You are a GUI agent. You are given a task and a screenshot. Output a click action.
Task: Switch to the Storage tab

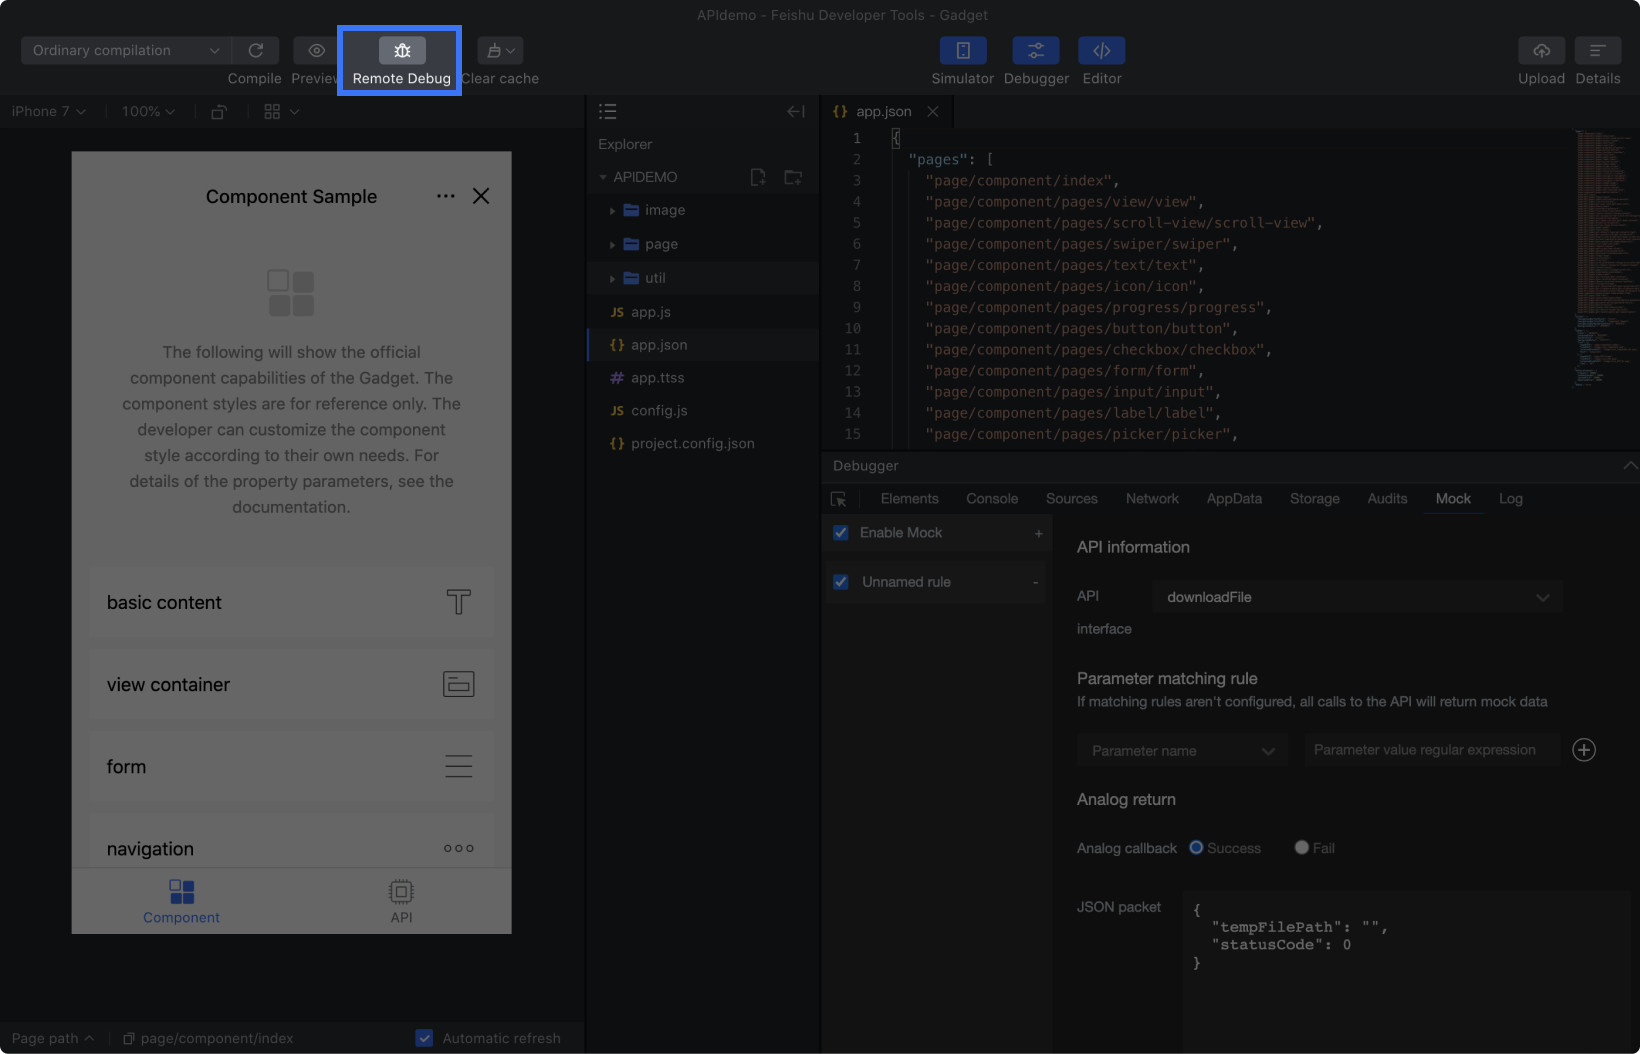tap(1315, 499)
